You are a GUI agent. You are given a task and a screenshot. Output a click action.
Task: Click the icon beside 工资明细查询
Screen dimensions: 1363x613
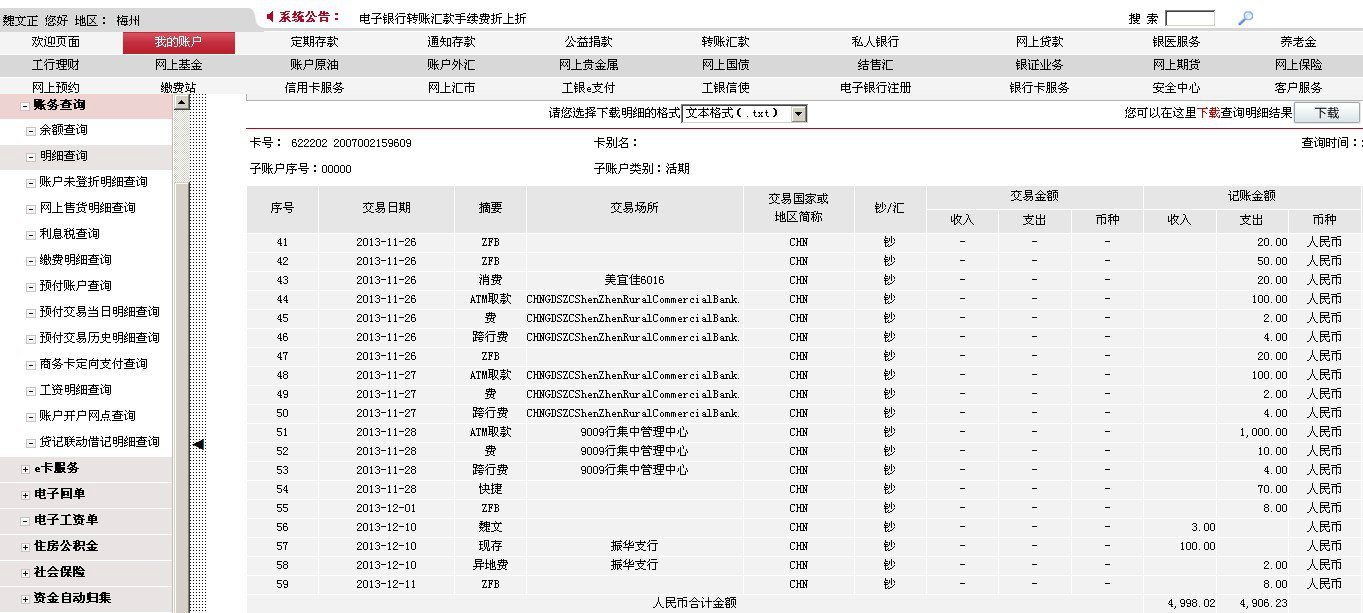point(31,390)
